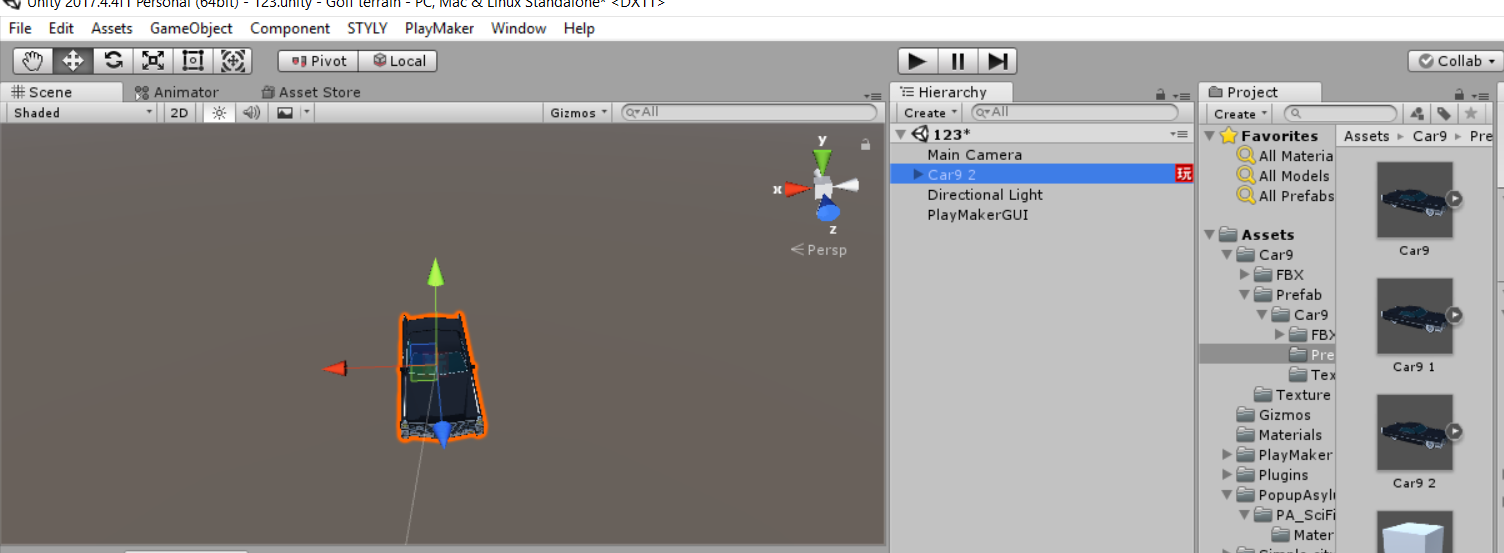Open the Gizmos dropdown
The image size is (1504, 553).
(578, 113)
